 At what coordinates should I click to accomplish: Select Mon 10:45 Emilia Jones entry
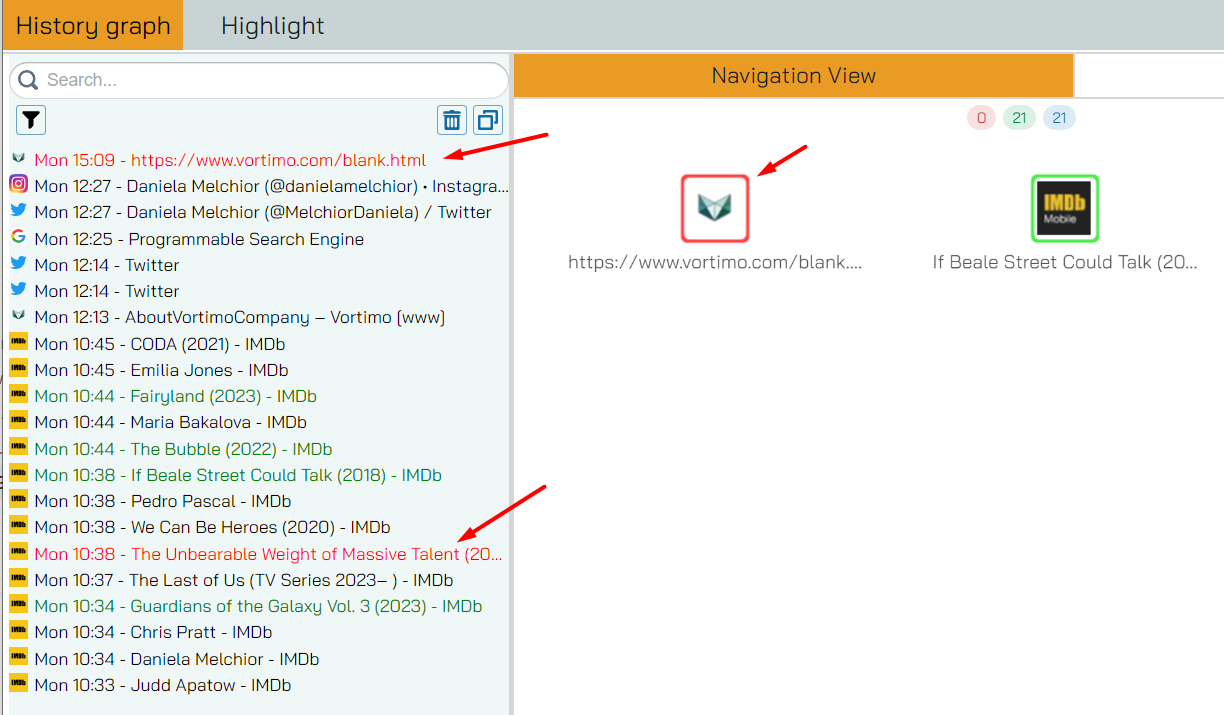point(162,370)
